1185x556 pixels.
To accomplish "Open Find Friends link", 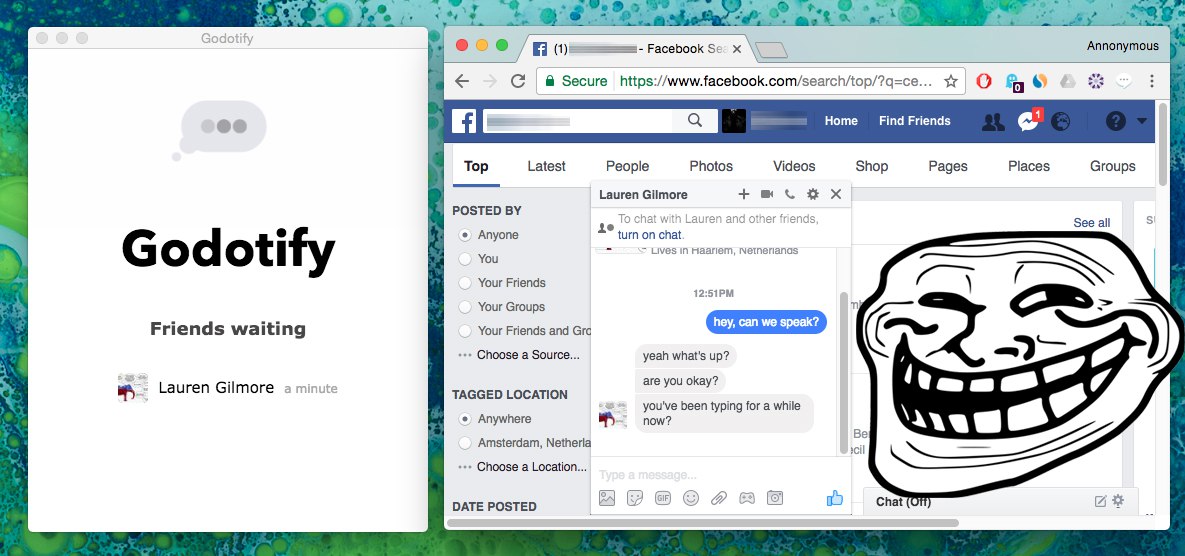I will point(914,121).
